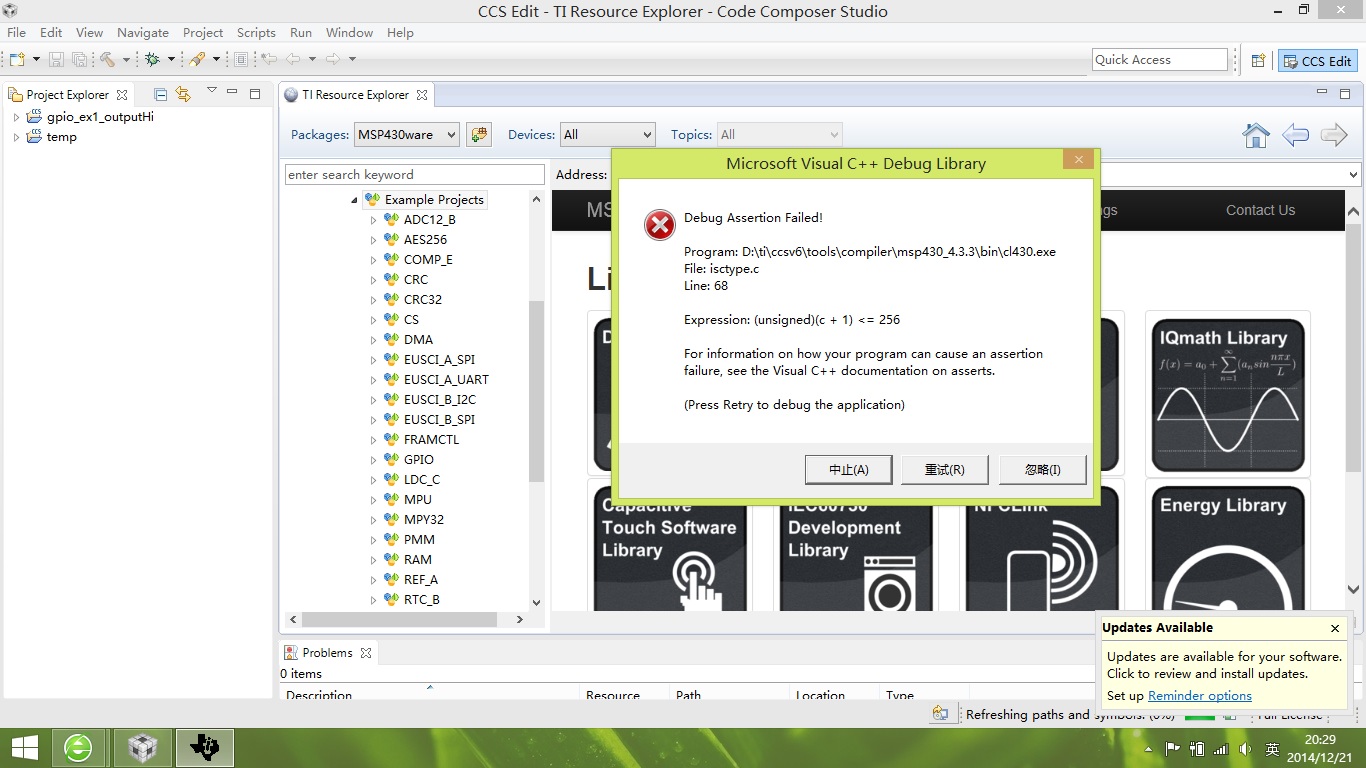This screenshot has width=1366, height=768.
Task: Click 忽略(I) Ignore in assertion dialog
Action: click(x=1043, y=470)
